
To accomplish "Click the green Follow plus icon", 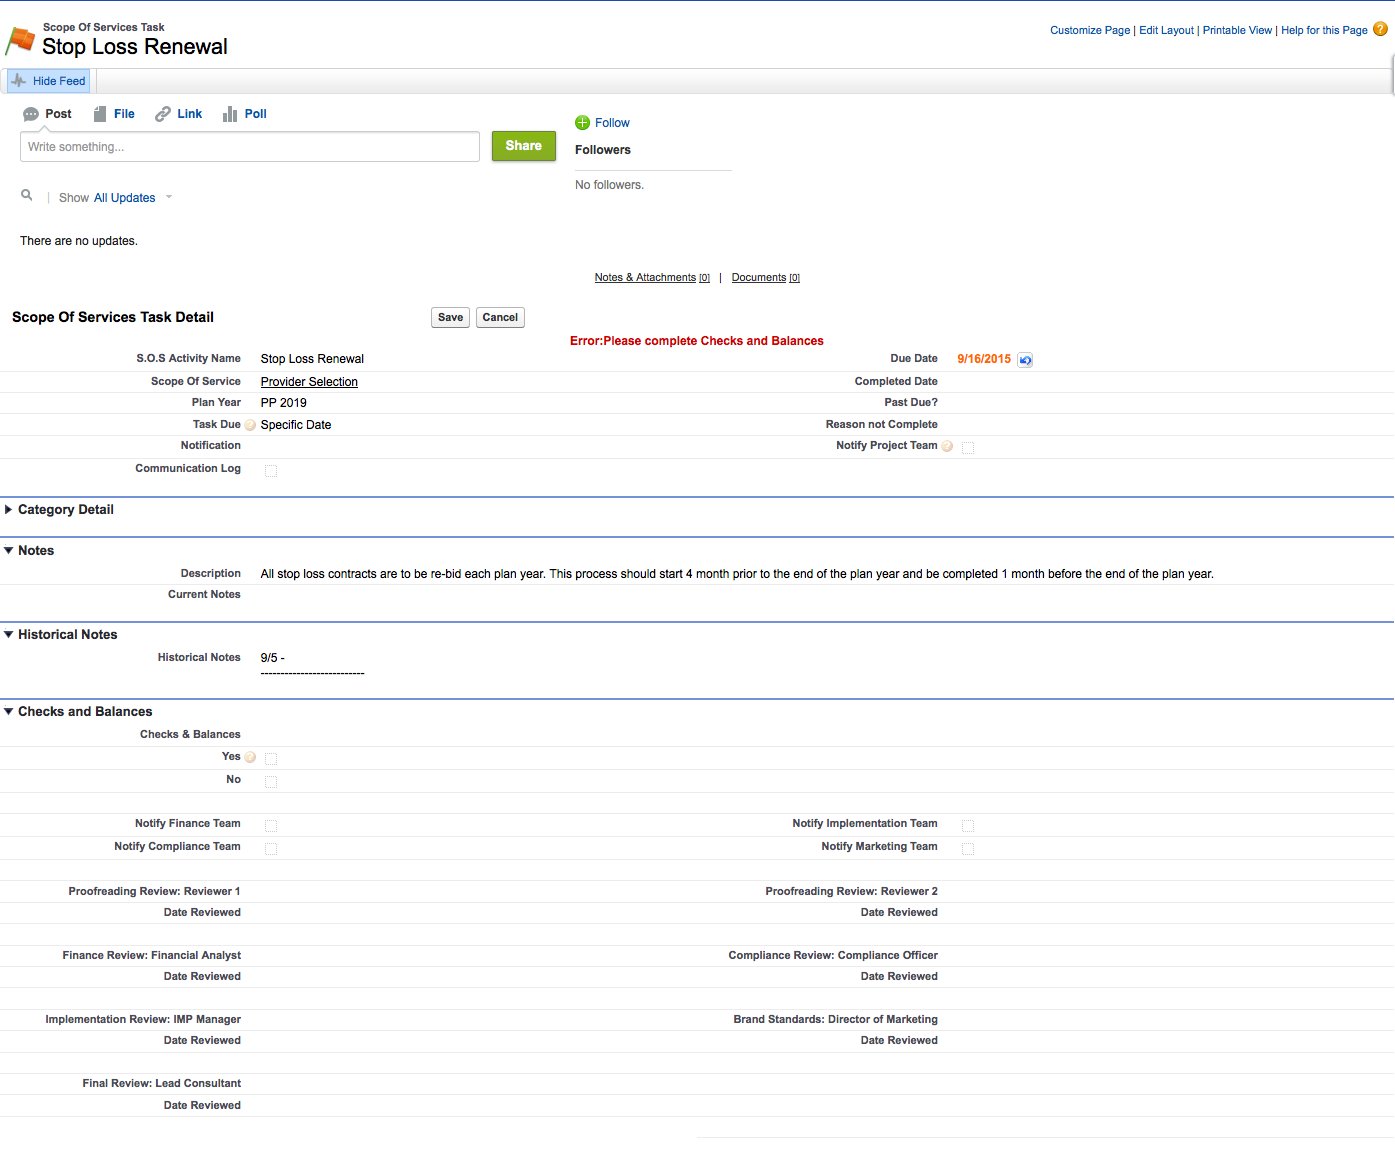I will [x=583, y=123].
